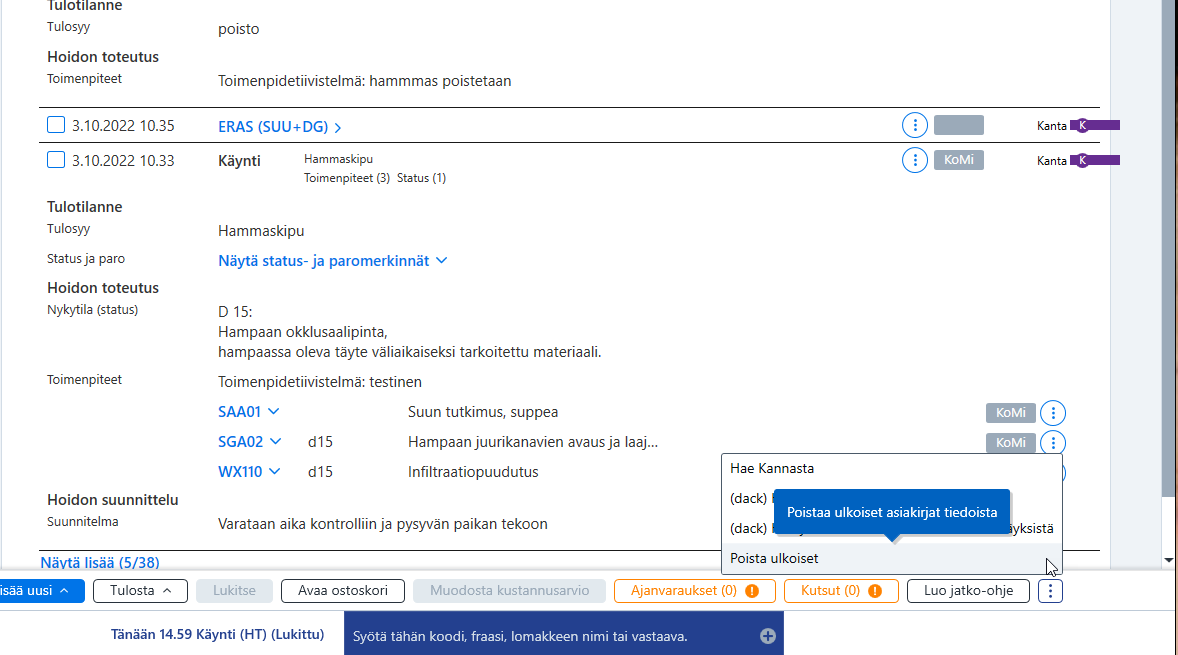Click the blank grey badge on ERAS row

(x=959, y=125)
